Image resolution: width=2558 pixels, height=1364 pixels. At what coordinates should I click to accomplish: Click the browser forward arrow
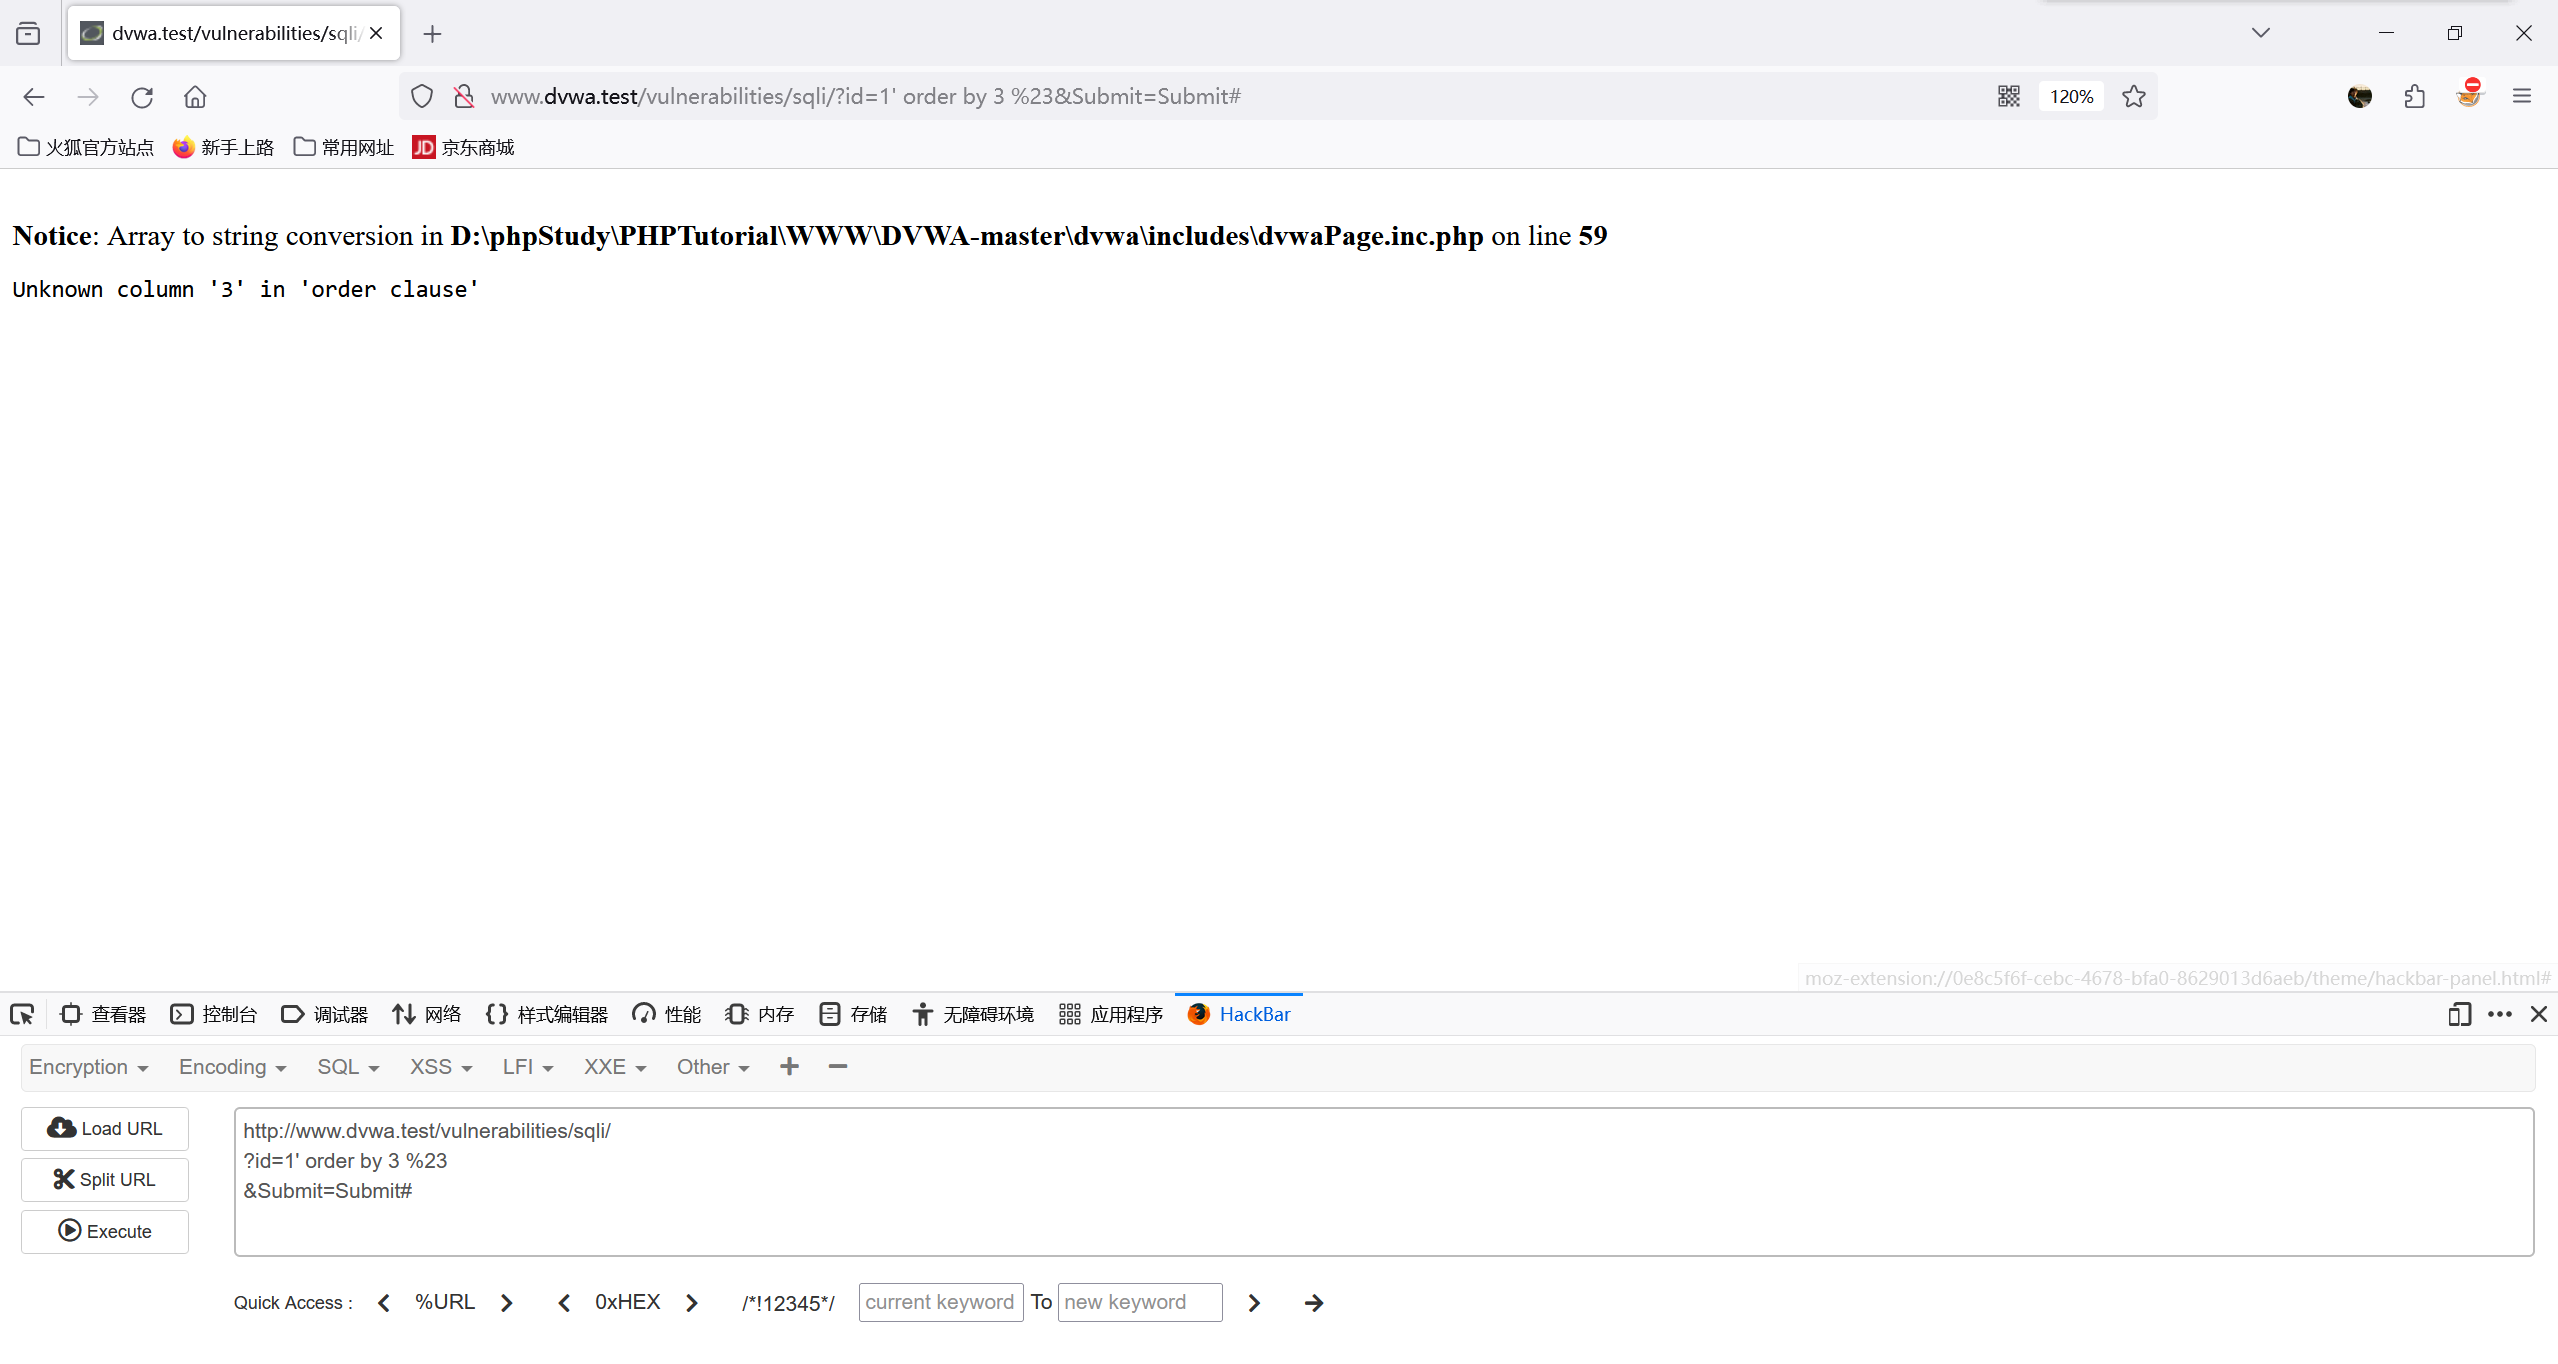tap(88, 97)
